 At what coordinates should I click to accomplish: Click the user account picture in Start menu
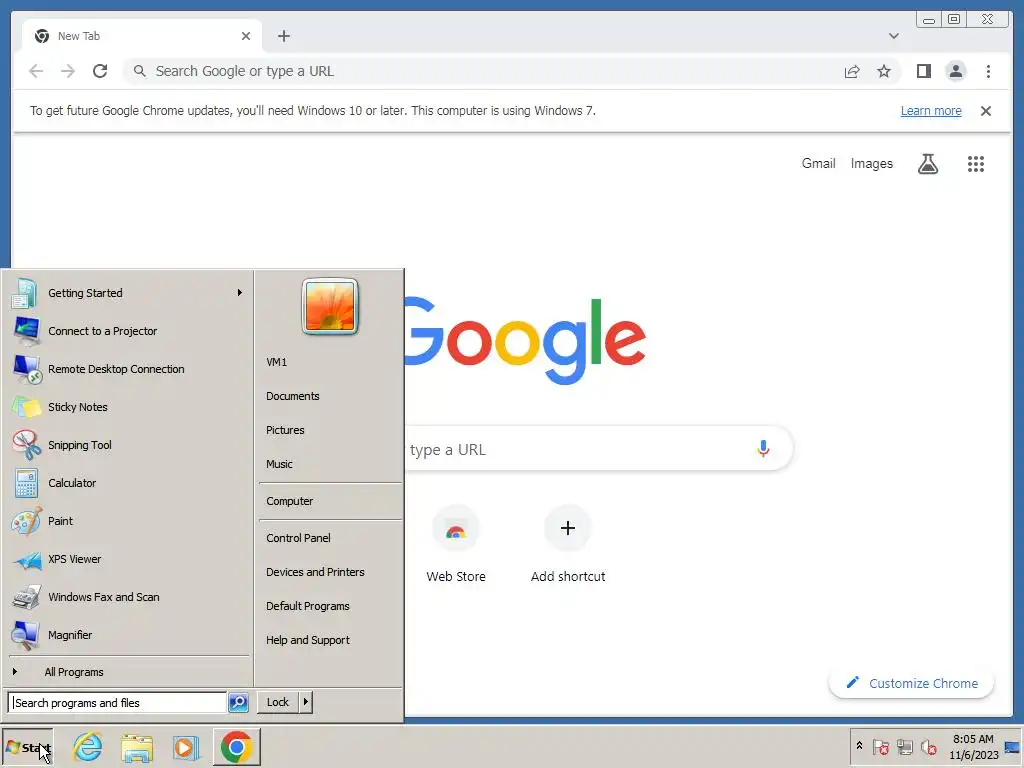330,307
